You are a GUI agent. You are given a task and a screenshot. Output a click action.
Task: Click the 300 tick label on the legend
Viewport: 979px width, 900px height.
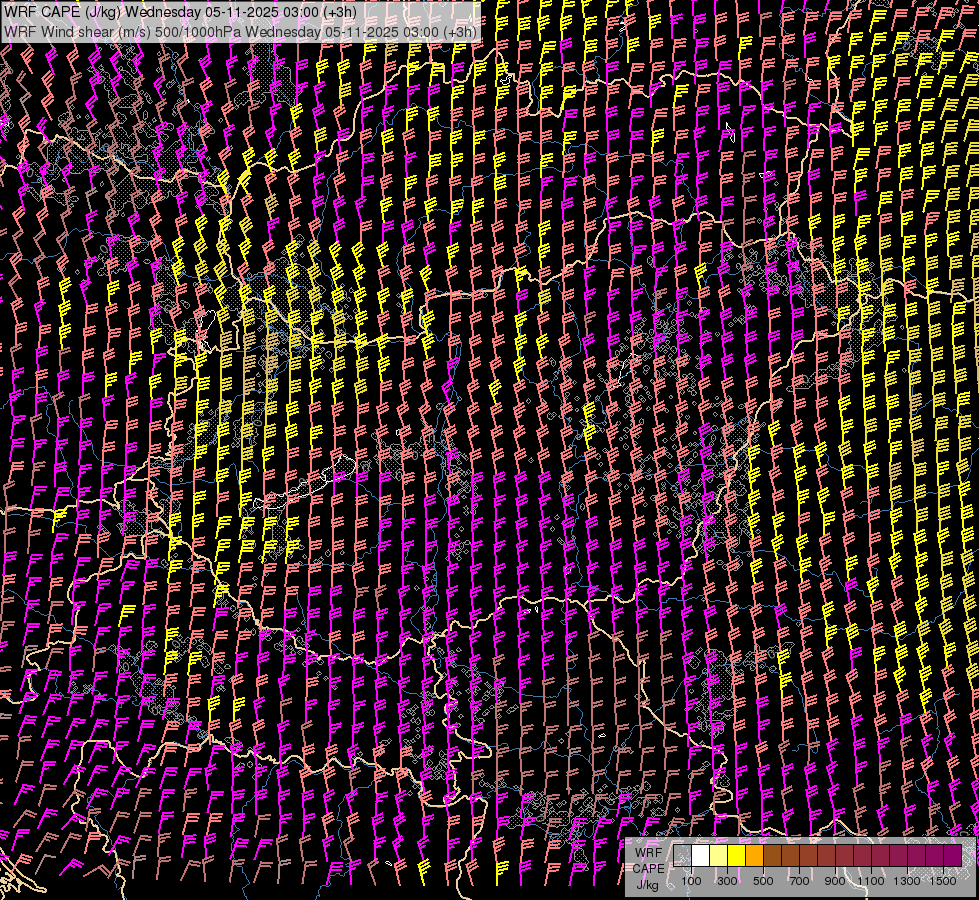[727, 881]
